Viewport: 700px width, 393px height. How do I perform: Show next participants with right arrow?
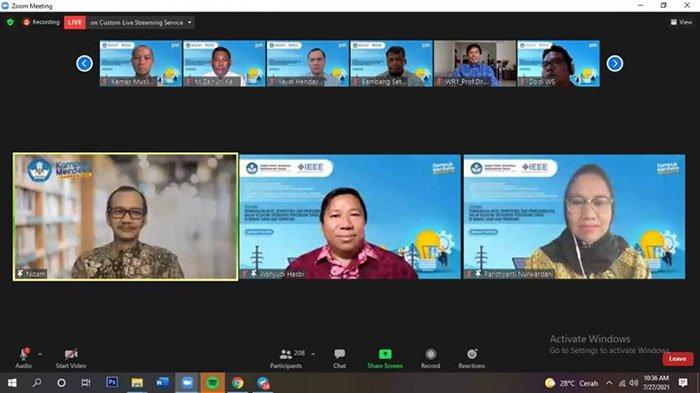coord(615,63)
